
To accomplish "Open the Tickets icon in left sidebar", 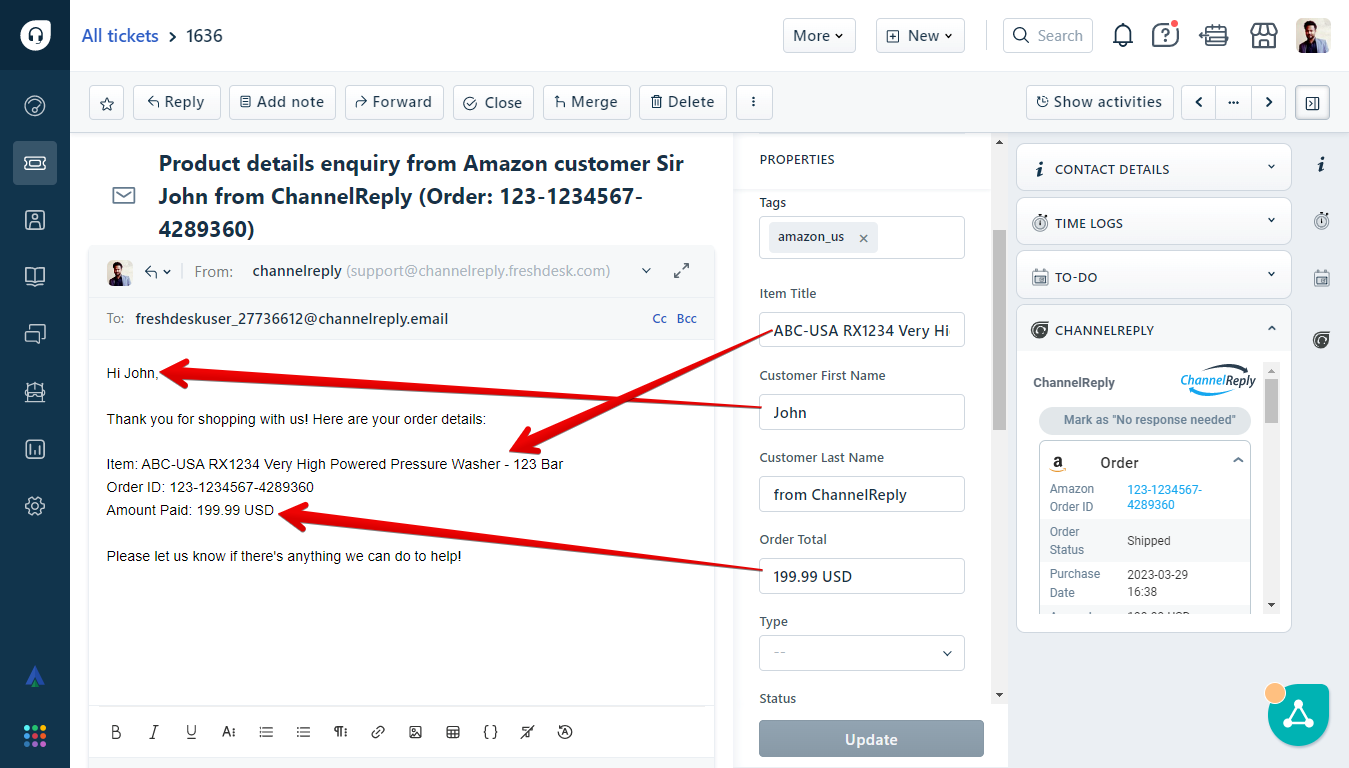I will tap(35, 163).
